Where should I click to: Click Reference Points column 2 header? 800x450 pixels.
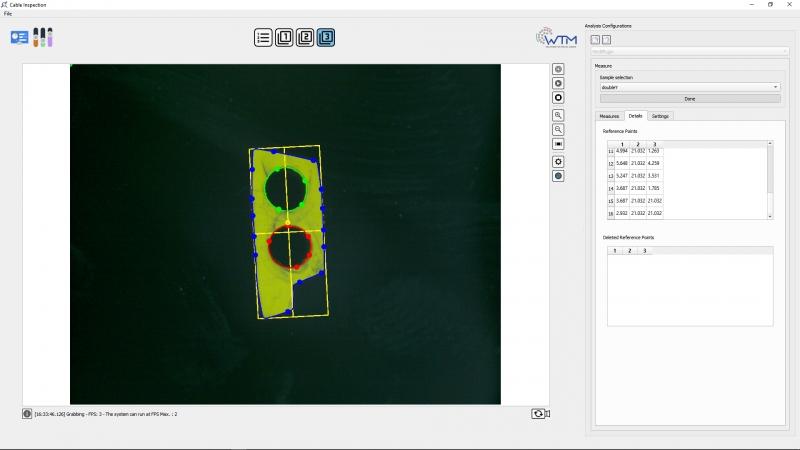(x=638, y=144)
